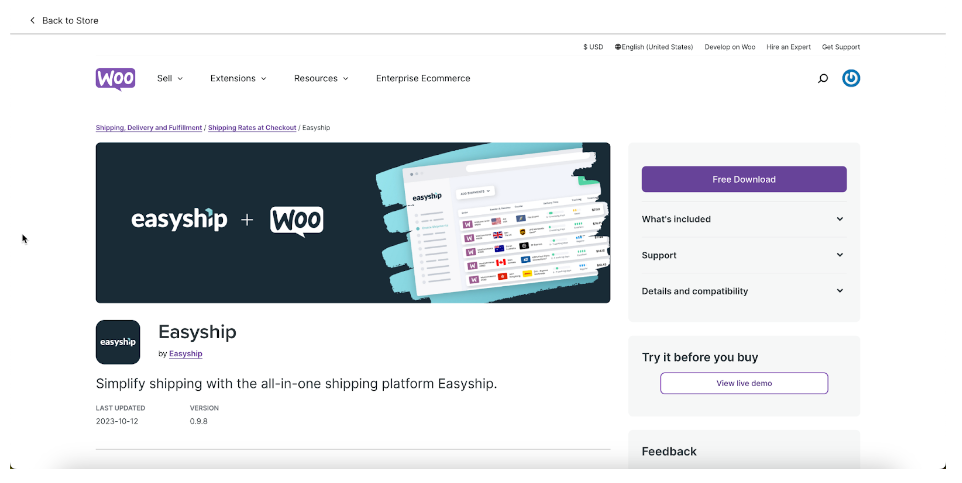The image size is (962, 483).
Task: Click the globe language icon
Action: pyautogui.click(x=618, y=47)
